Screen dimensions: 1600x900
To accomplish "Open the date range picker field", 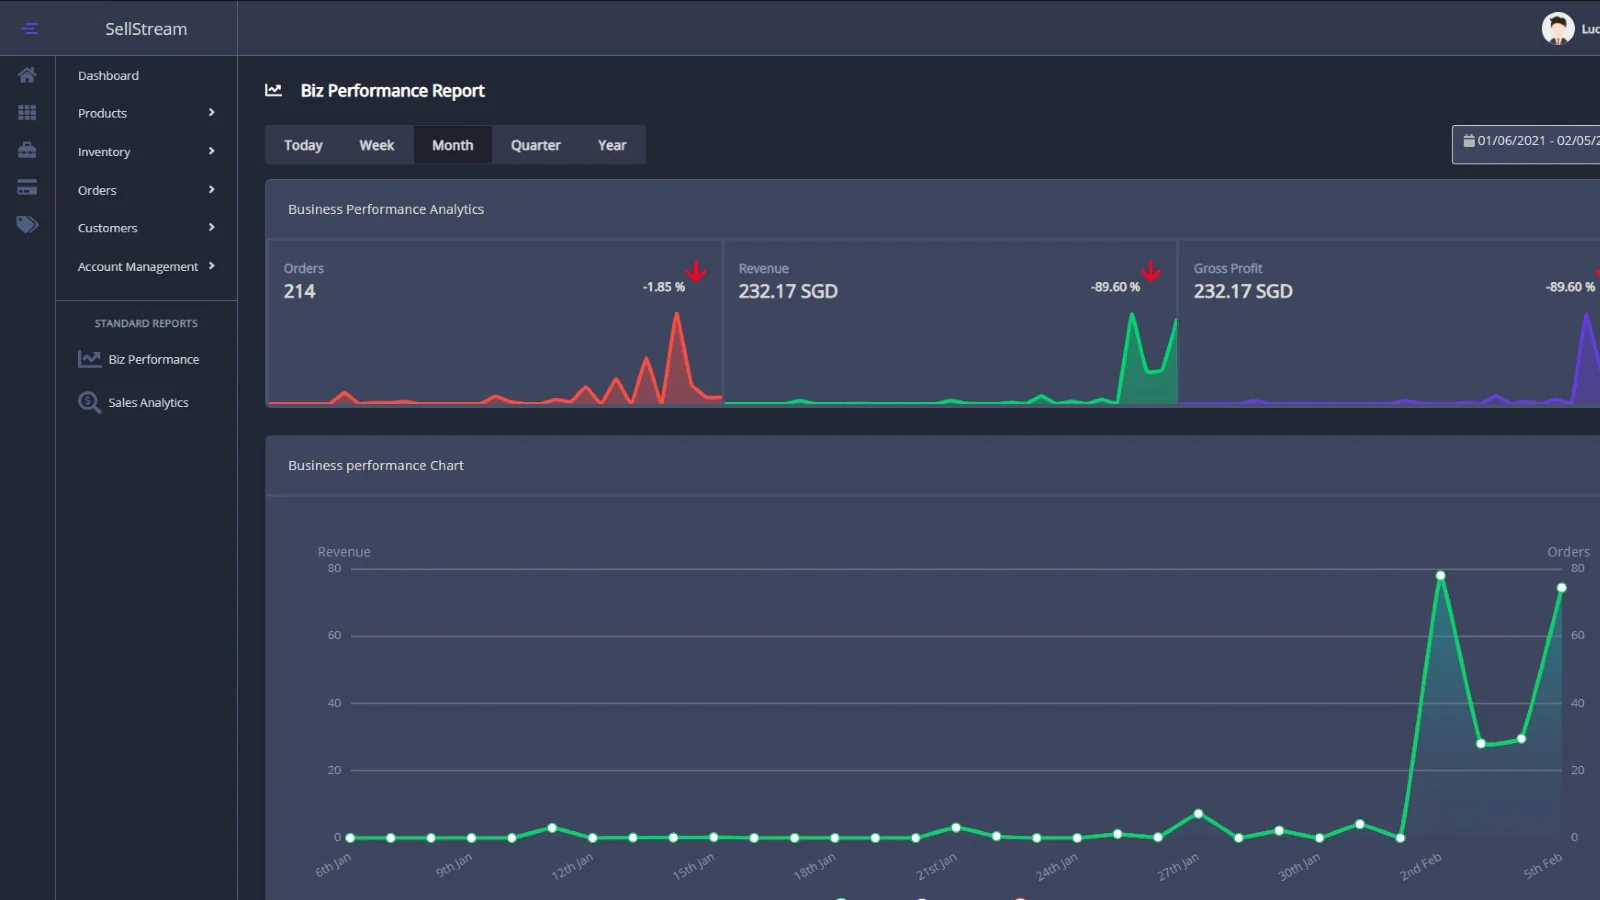I will pos(1528,142).
